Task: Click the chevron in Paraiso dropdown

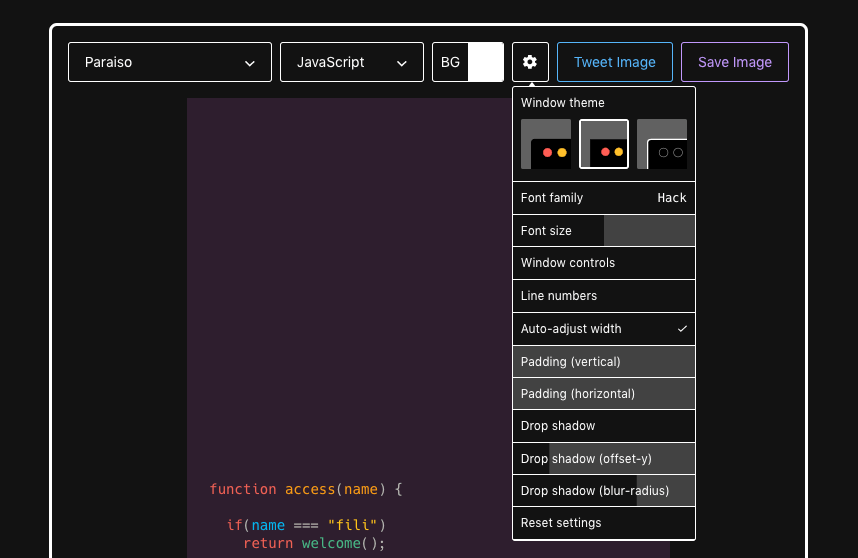Action: (250, 63)
